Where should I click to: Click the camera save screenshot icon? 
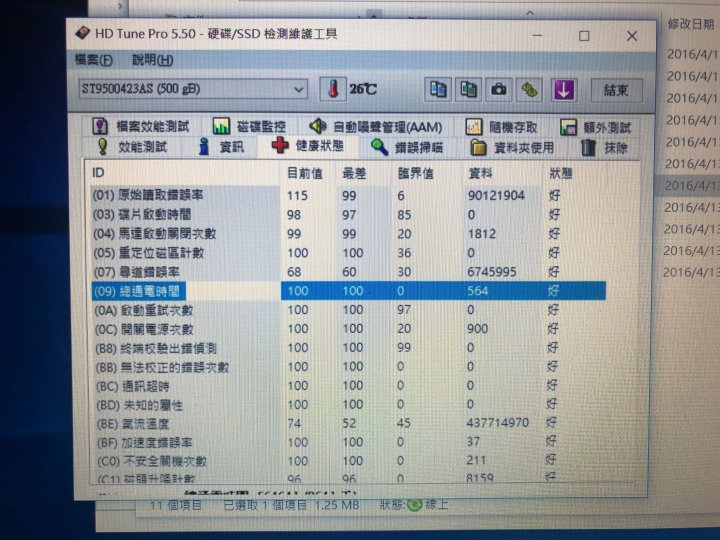[499, 89]
